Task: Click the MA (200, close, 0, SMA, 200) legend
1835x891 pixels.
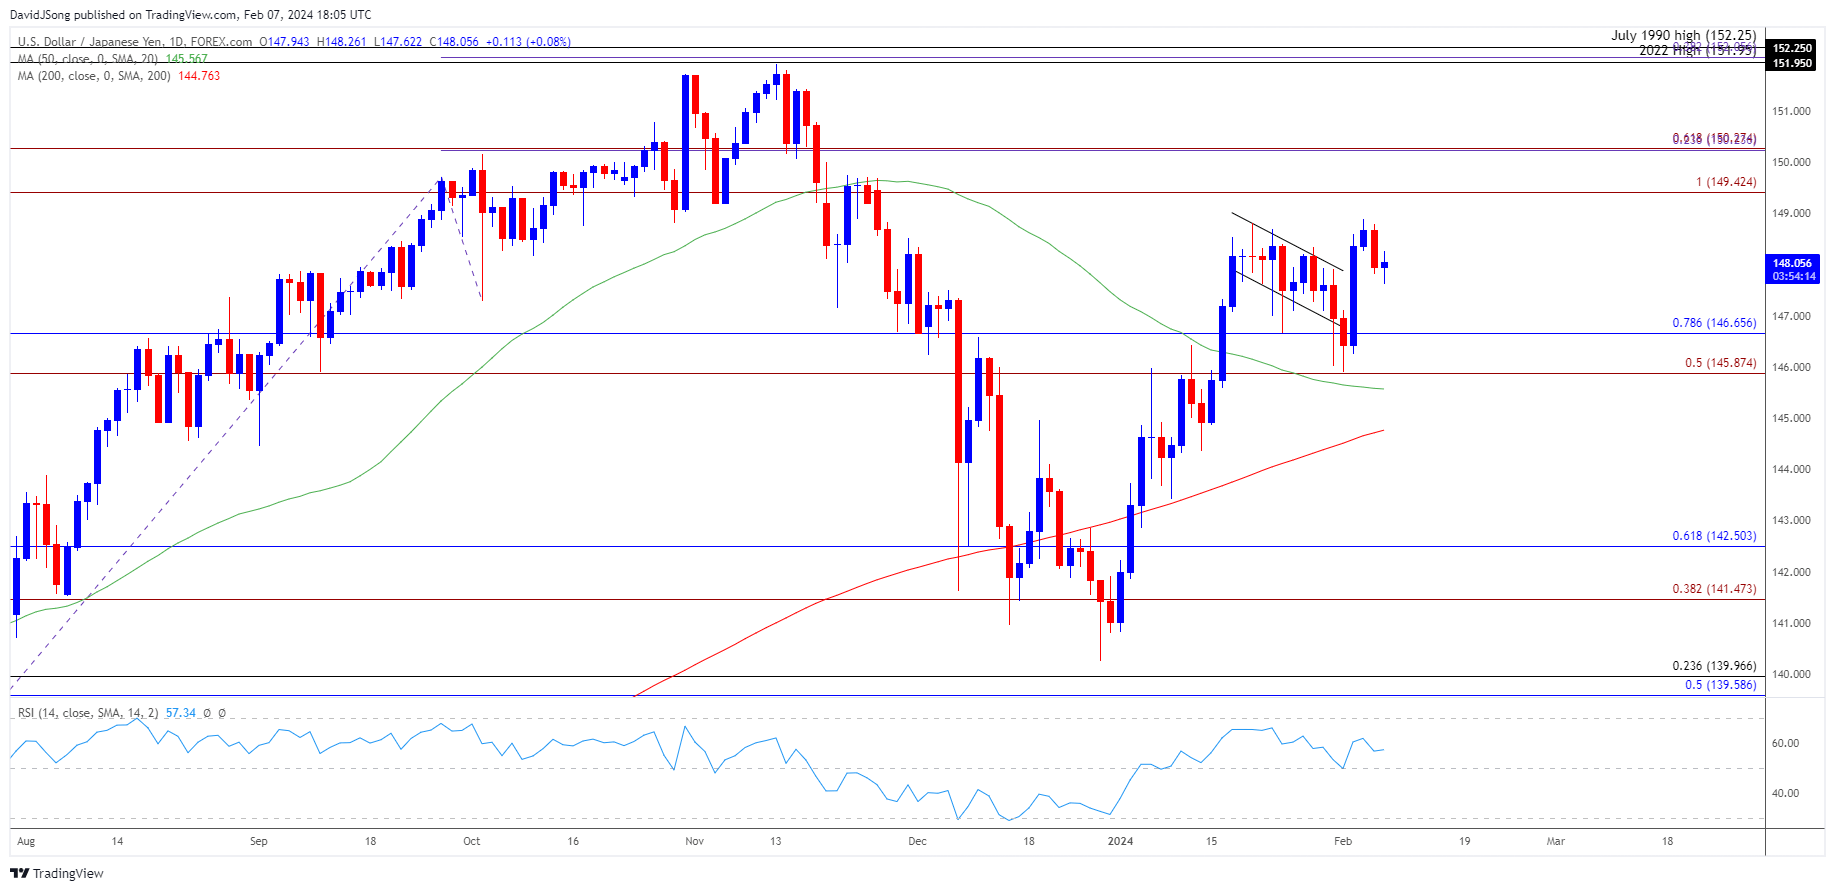Action: coord(94,76)
